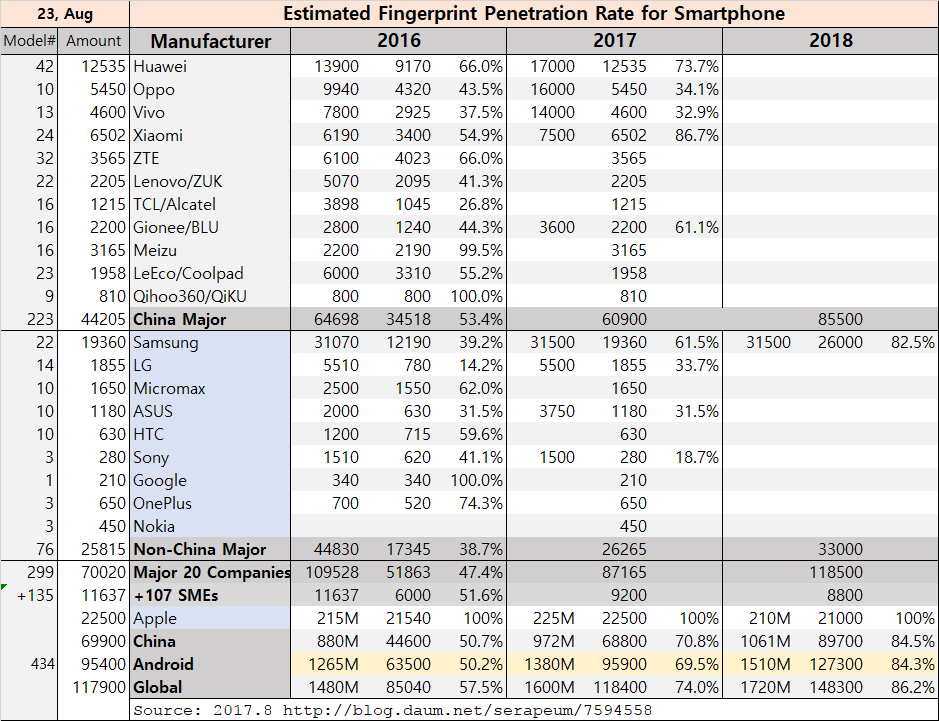Click the 'Oppo' manufacturer cell
The height and width of the screenshot is (721, 939).
pos(210,89)
